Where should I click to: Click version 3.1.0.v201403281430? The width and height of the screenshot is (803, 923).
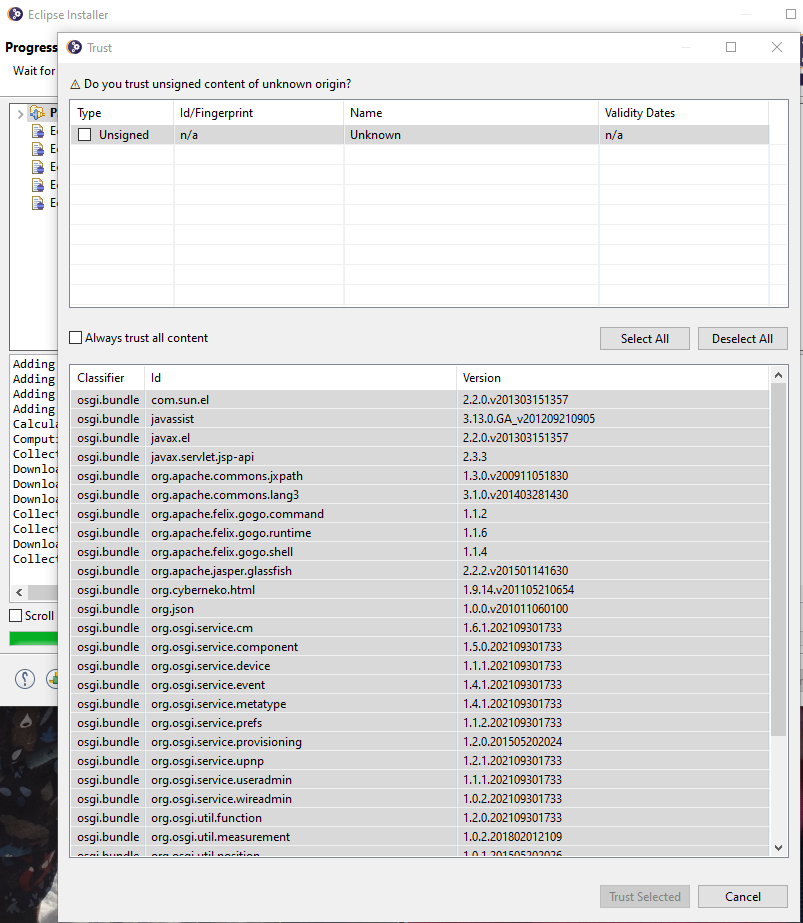[515, 494]
